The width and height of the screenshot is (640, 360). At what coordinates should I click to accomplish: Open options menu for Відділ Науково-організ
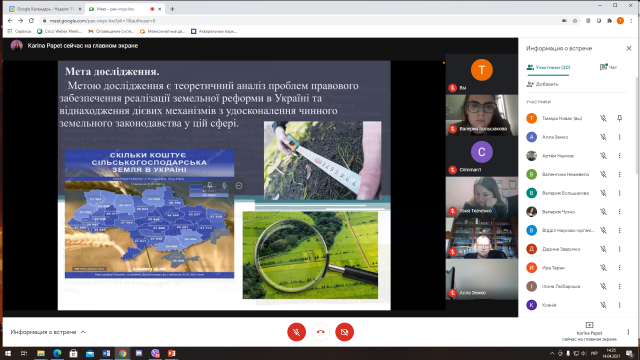coord(619,230)
